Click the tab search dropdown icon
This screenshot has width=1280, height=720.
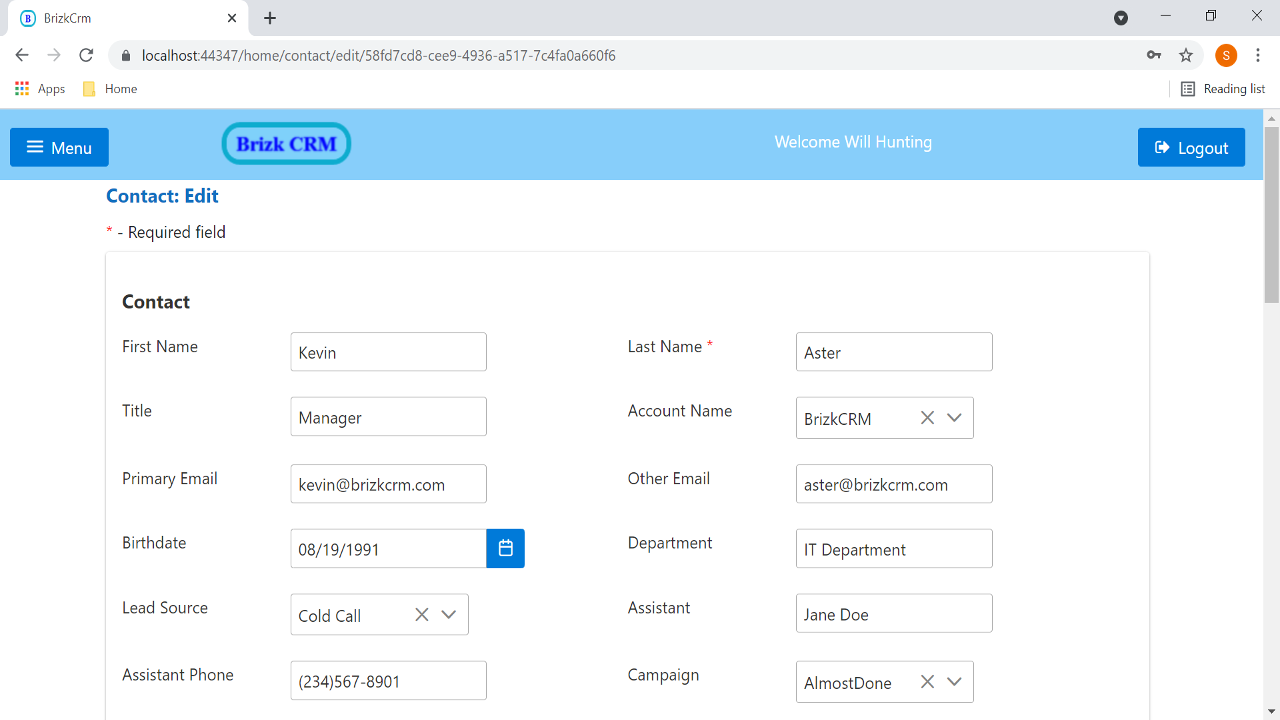coord(1121,18)
